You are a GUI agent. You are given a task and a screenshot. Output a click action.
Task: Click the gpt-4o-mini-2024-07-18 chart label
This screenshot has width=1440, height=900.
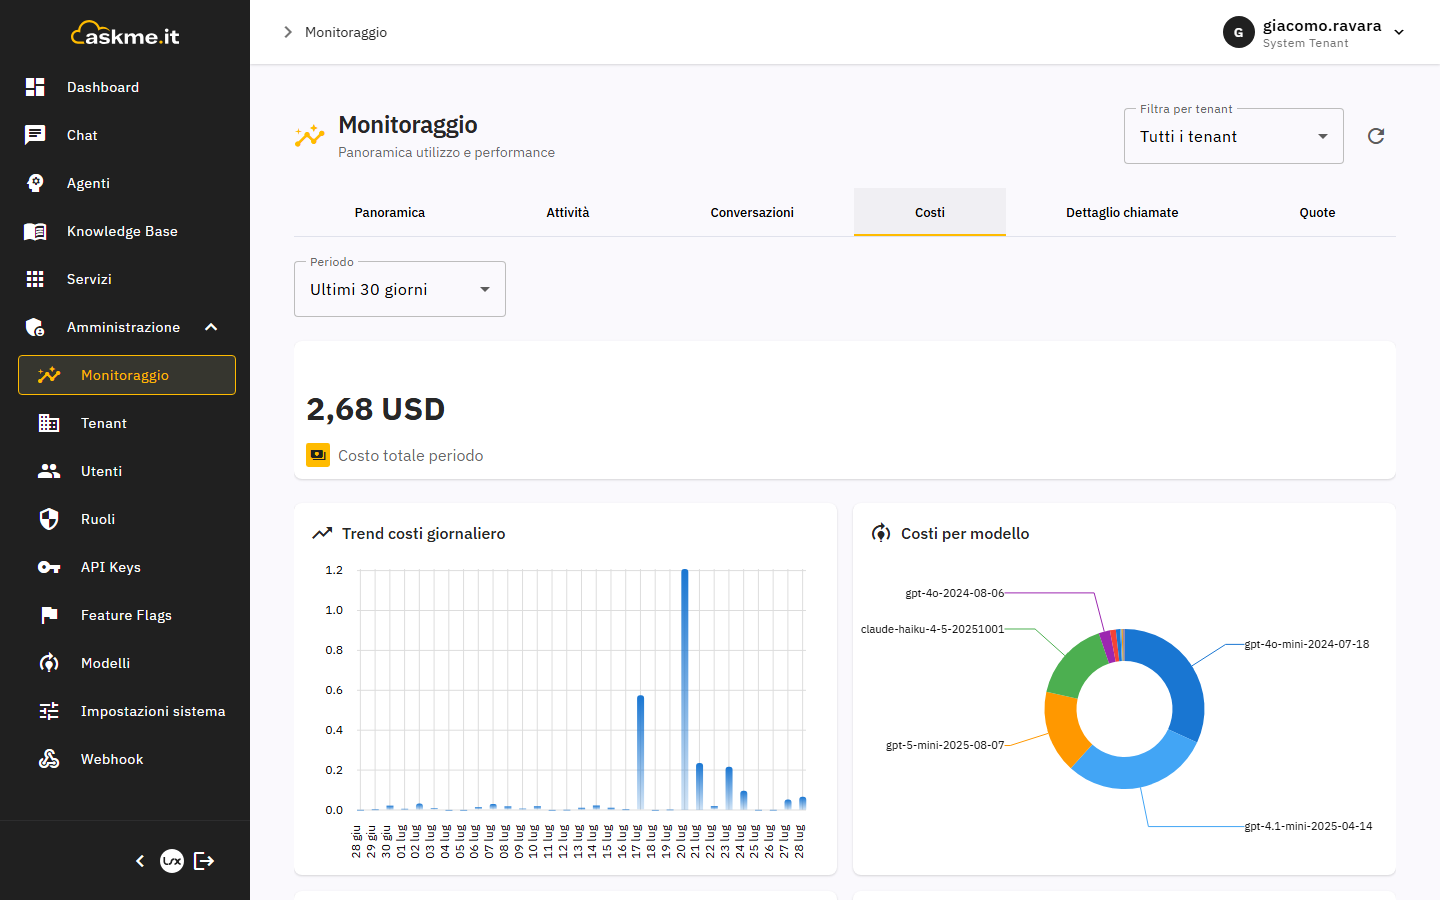pos(1307,644)
